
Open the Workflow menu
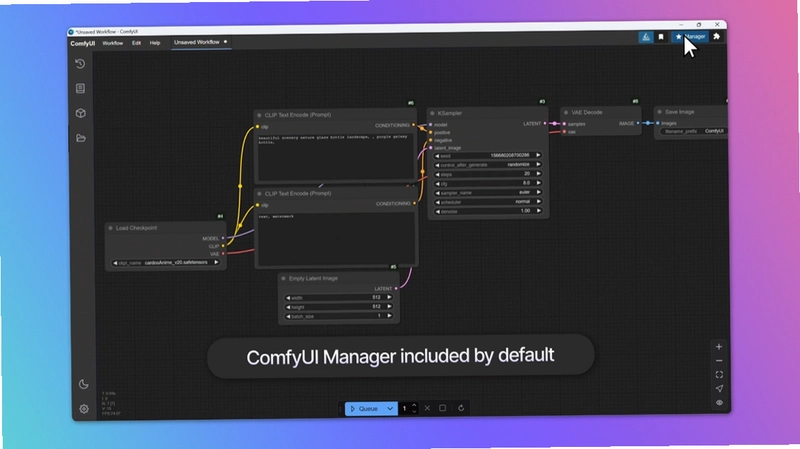[113, 43]
